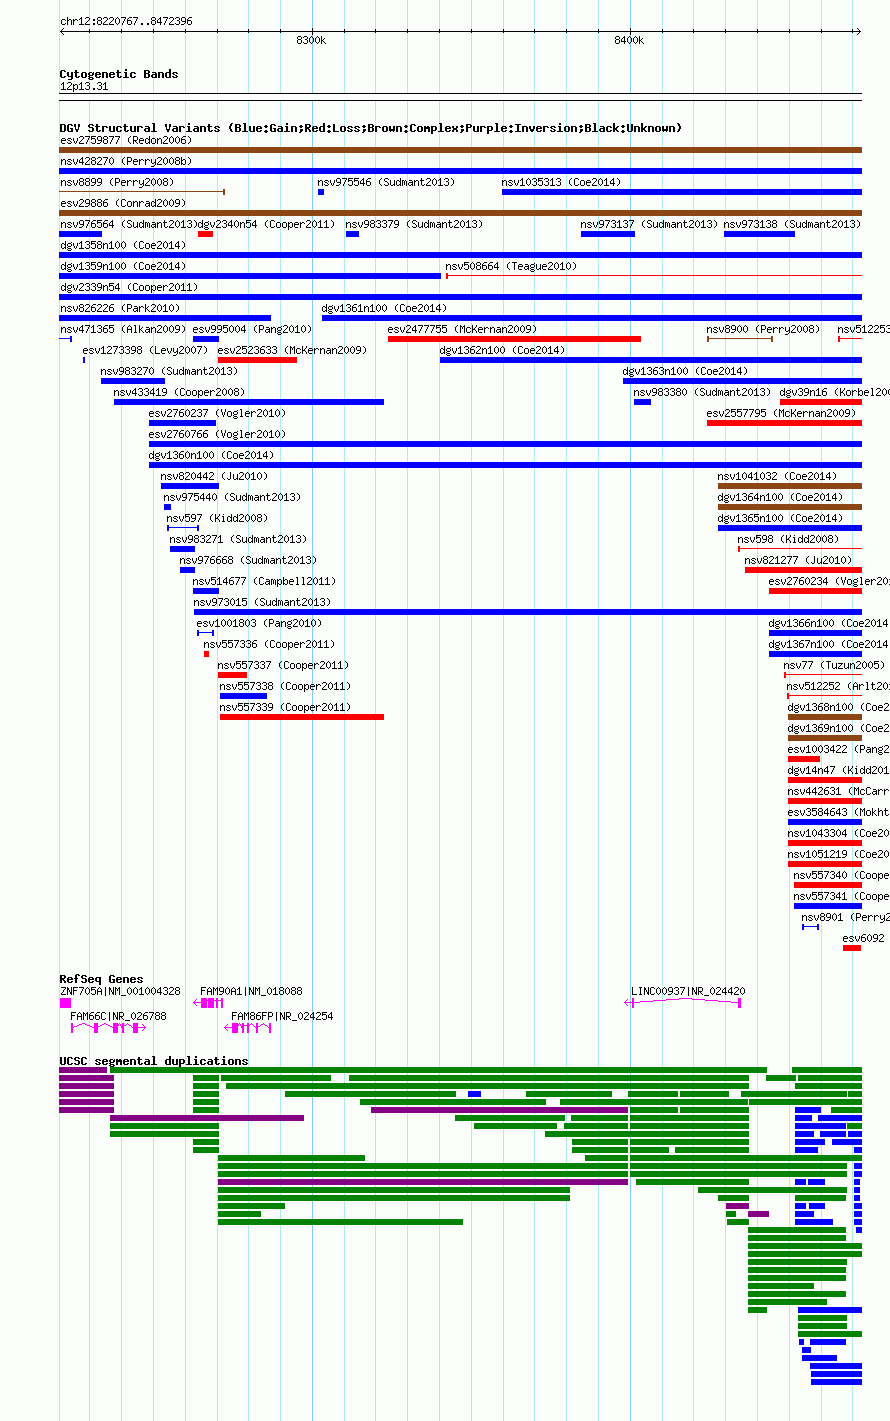Image resolution: width=890 pixels, height=1421 pixels.
Task: Select nsv976564 (Sudmant2013) variant label
Action: [128, 224]
